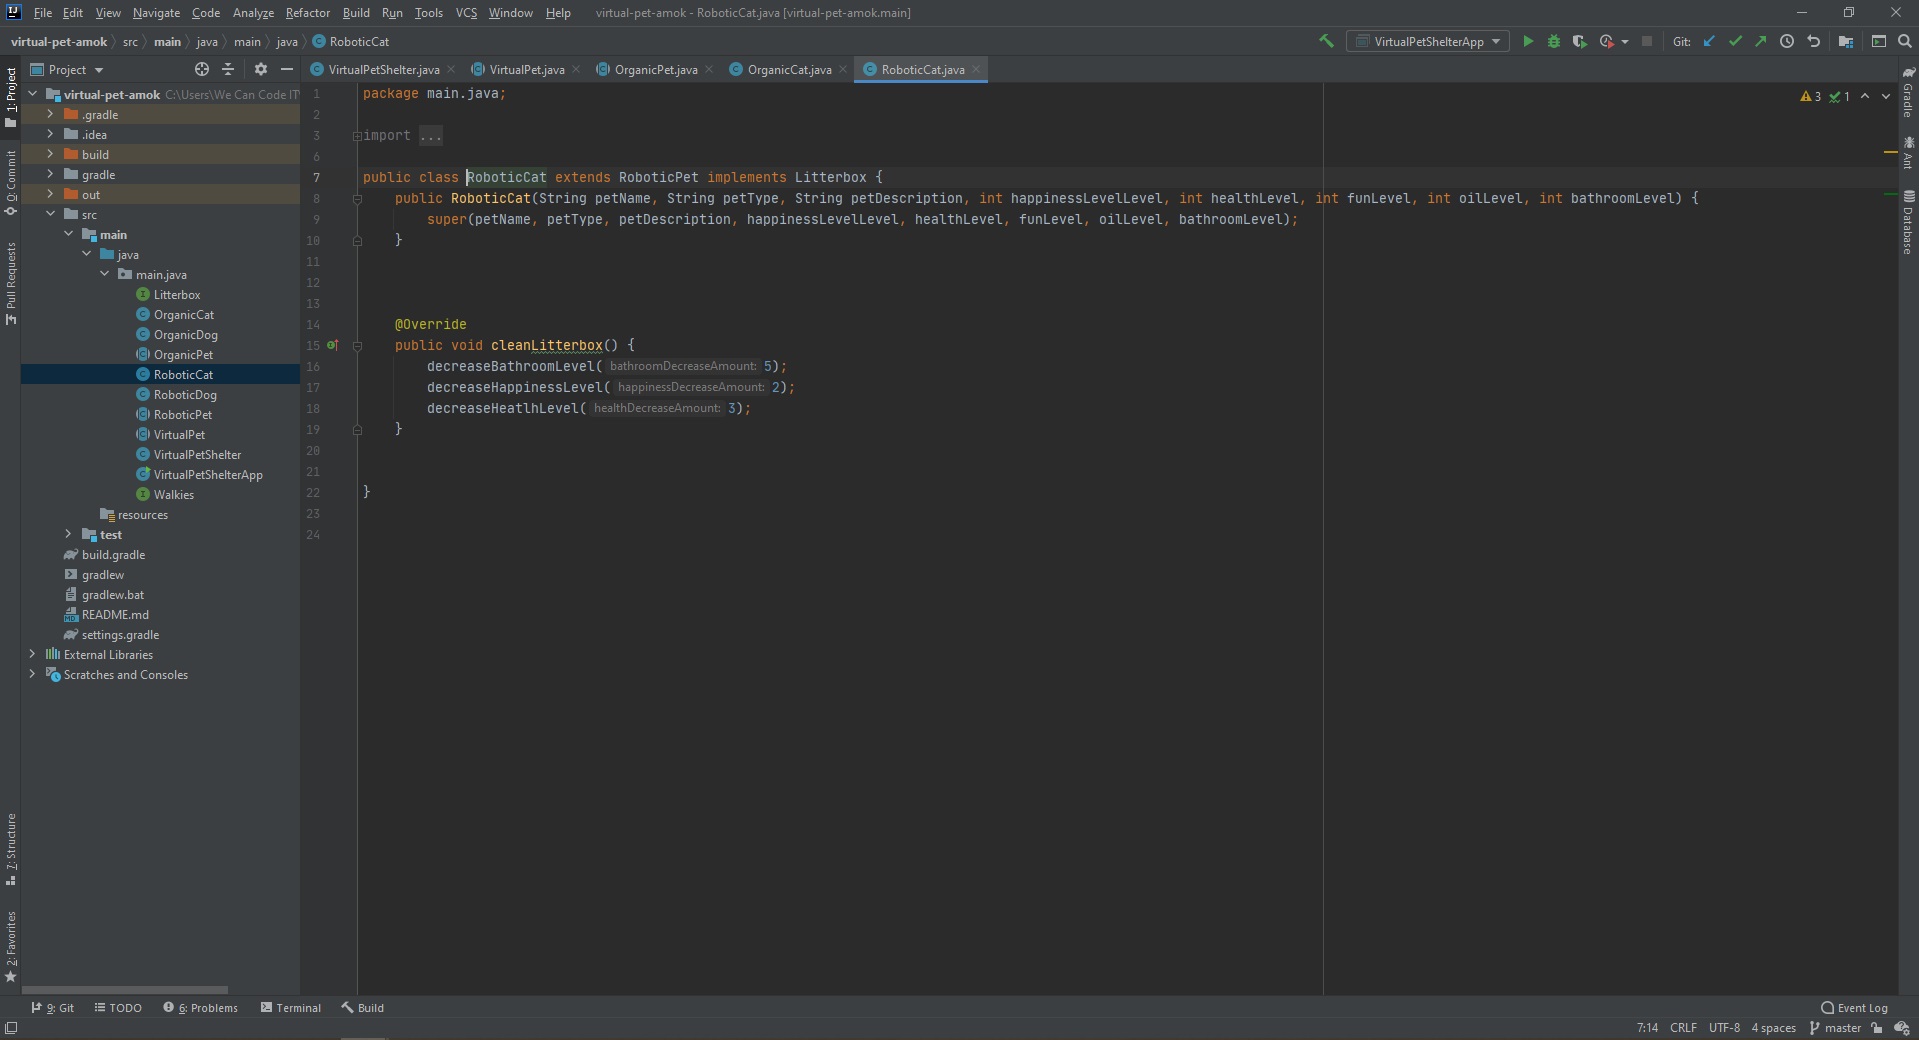1919x1040 pixels.
Task: Push commits with the green Git arrow
Action: point(1760,41)
